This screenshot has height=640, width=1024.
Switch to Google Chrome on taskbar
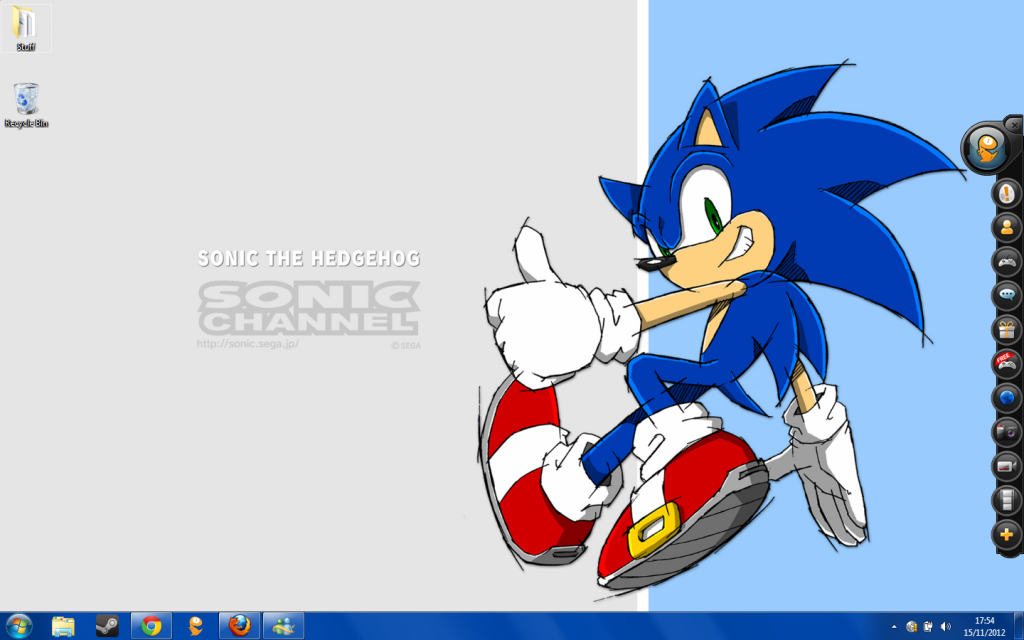[152, 626]
